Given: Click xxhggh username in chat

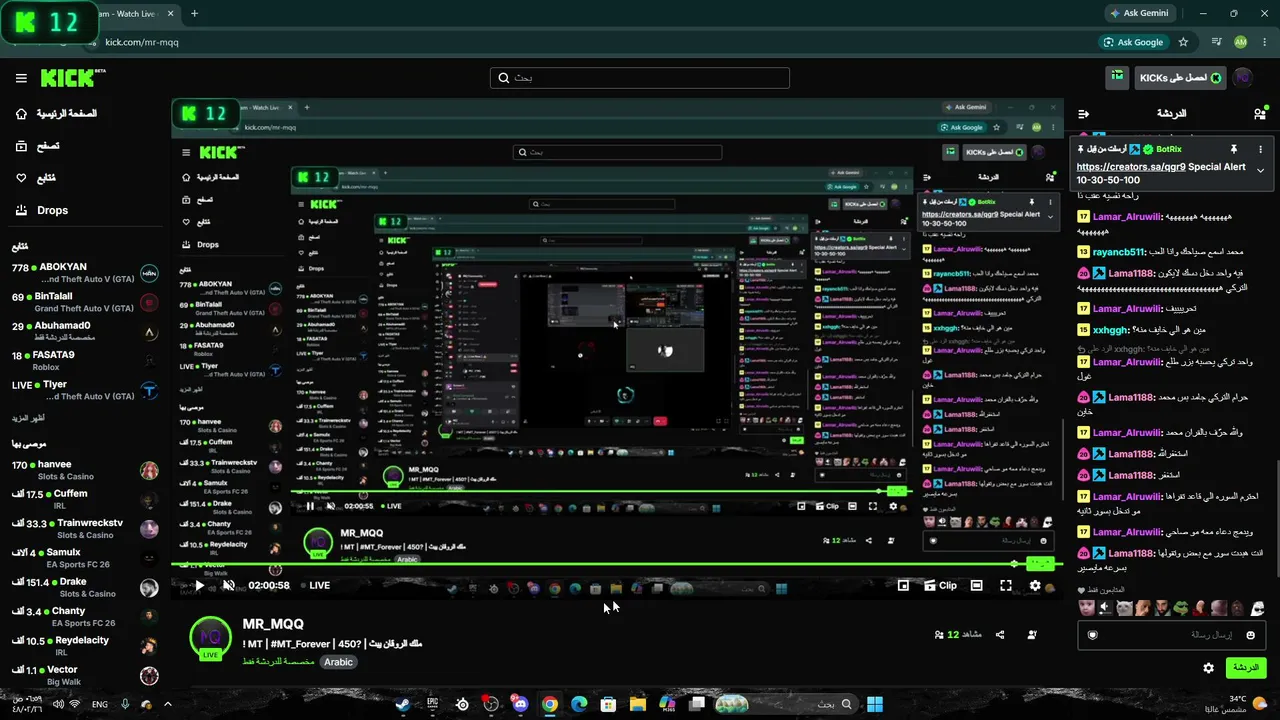Looking at the screenshot, I should click(x=1110, y=330).
